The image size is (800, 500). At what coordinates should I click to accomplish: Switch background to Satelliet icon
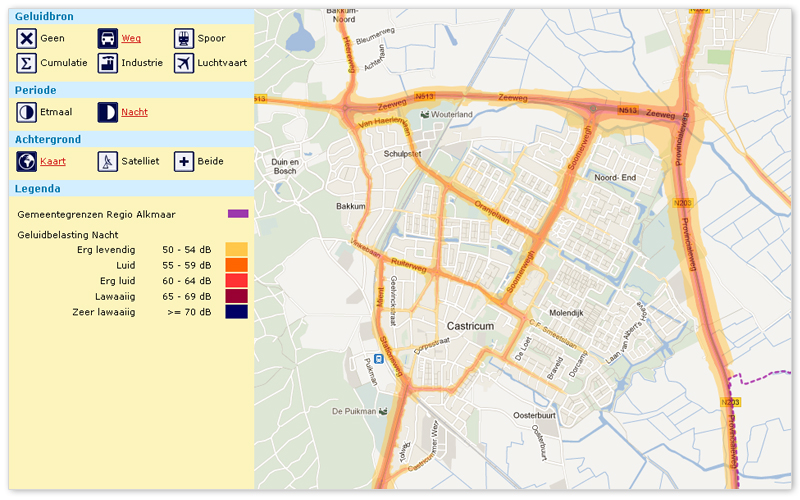click(x=107, y=161)
